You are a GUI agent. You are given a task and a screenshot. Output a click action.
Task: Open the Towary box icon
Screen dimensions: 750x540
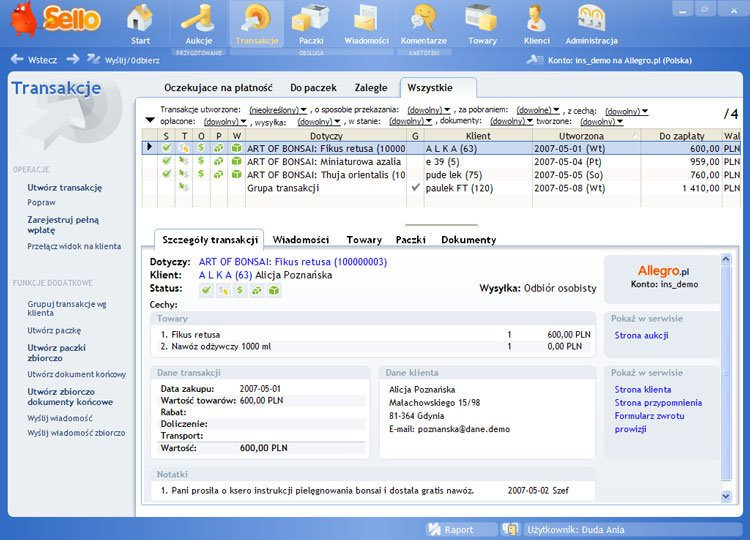click(x=482, y=20)
